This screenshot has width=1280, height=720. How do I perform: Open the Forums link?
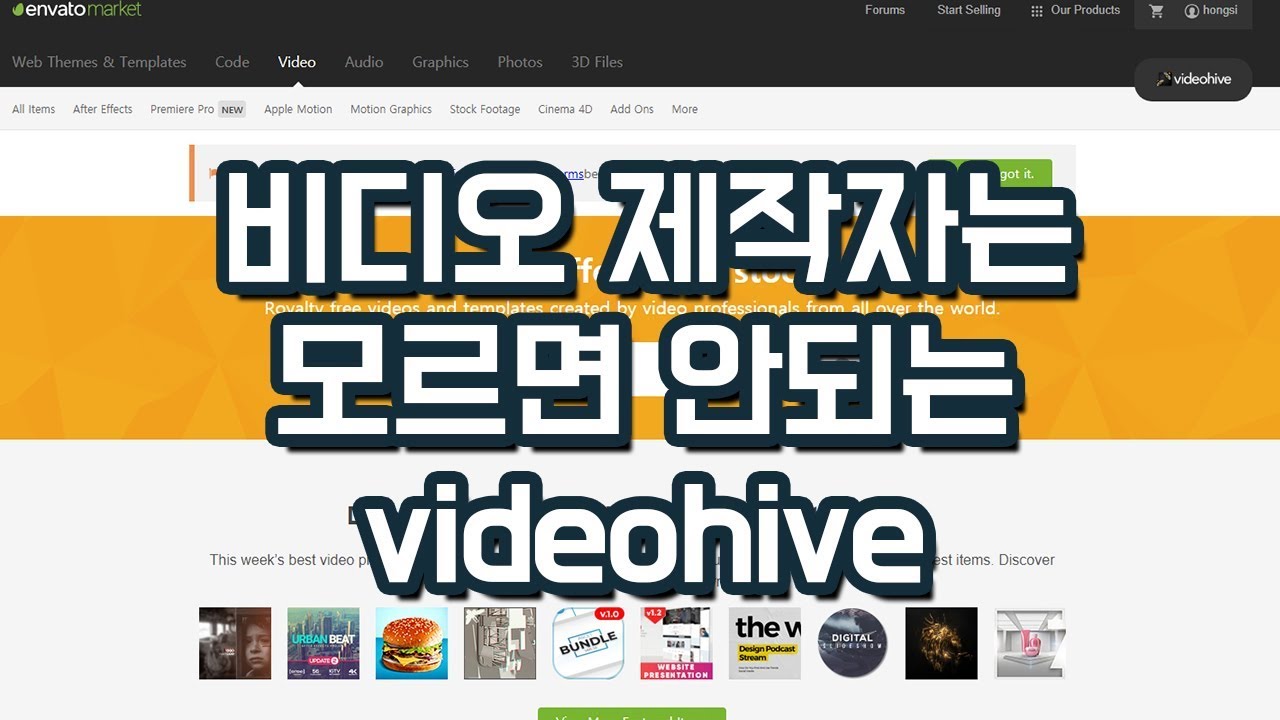click(x=885, y=10)
